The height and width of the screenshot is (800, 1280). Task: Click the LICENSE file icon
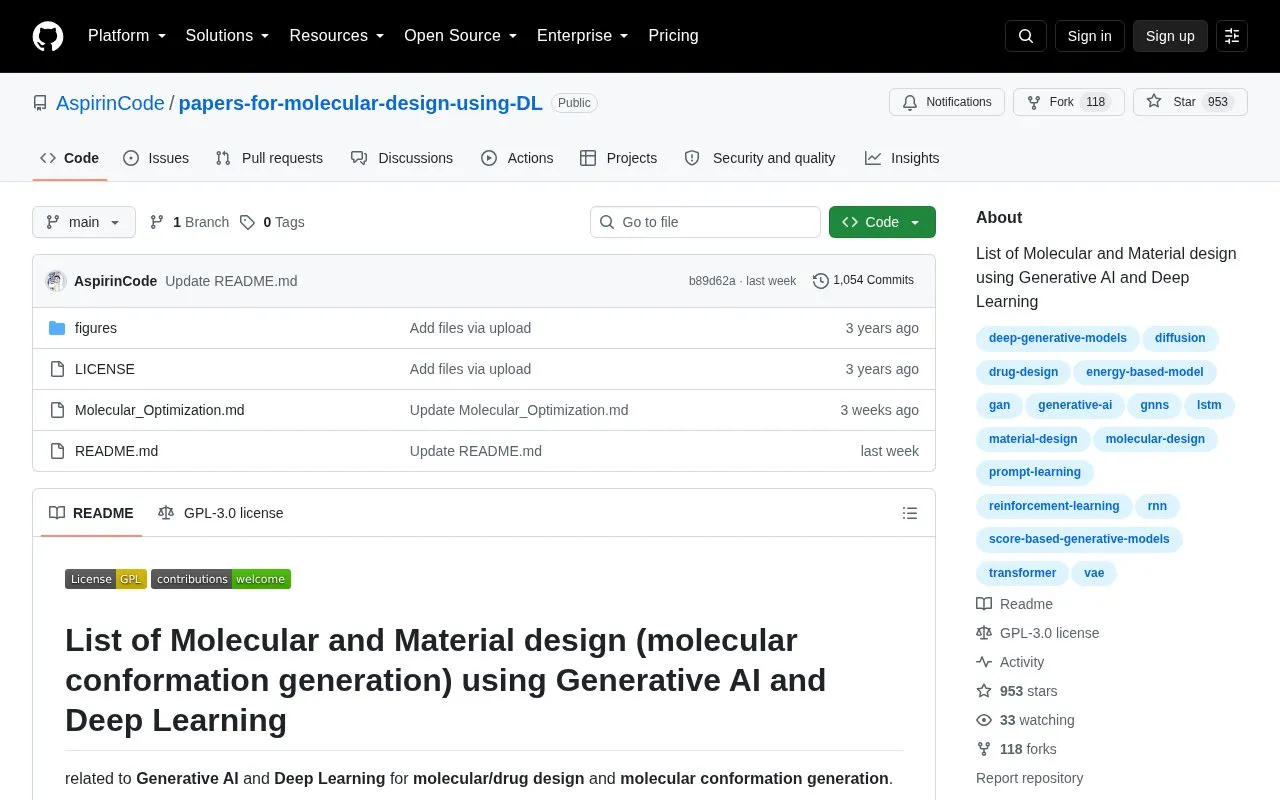pos(57,369)
